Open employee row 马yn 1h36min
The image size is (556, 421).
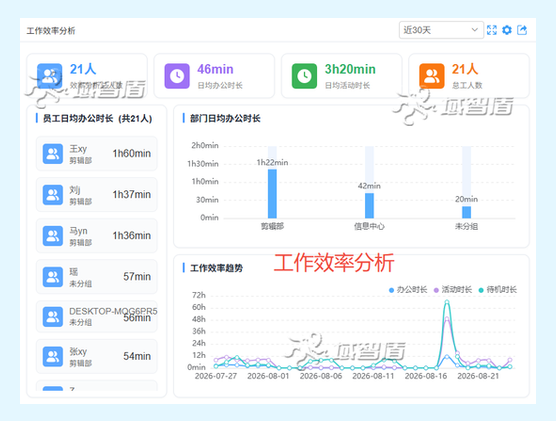pyautogui.click(x=96, y=236)
